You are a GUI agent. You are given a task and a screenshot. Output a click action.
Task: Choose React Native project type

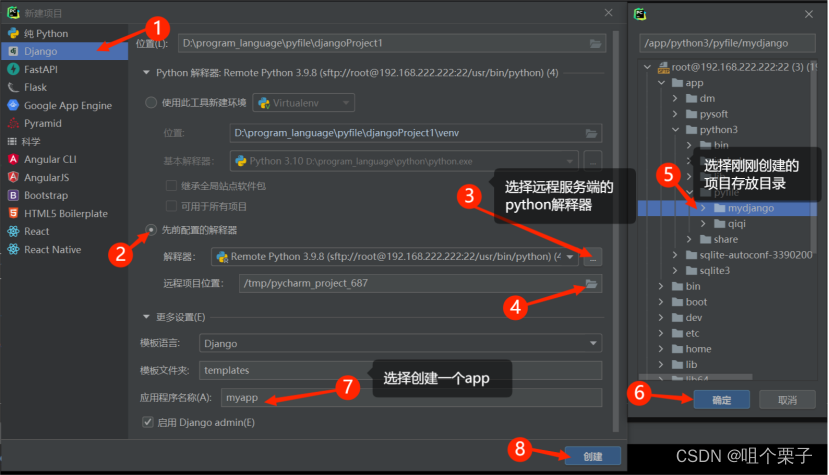65,249
